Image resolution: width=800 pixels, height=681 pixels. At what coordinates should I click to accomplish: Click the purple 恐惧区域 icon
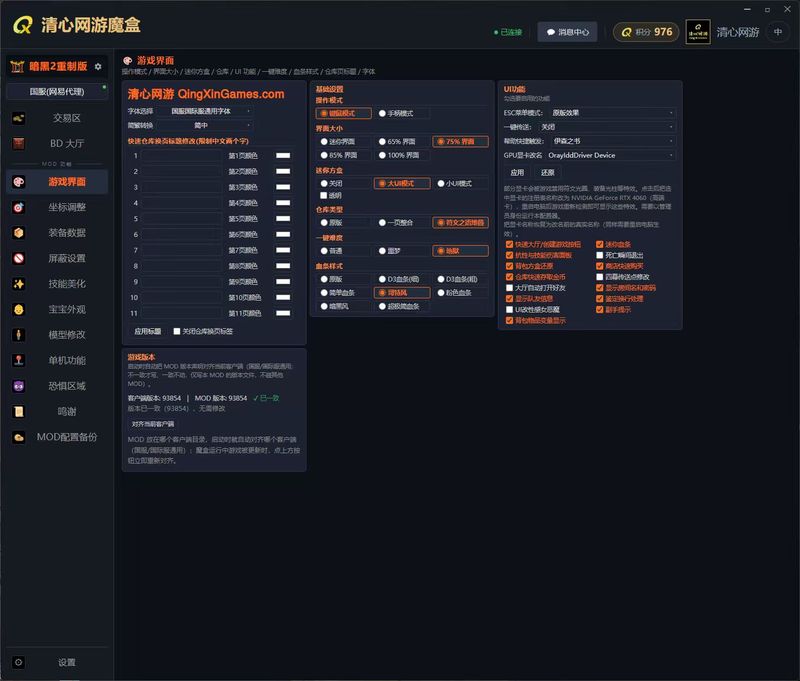coord(18,386)
